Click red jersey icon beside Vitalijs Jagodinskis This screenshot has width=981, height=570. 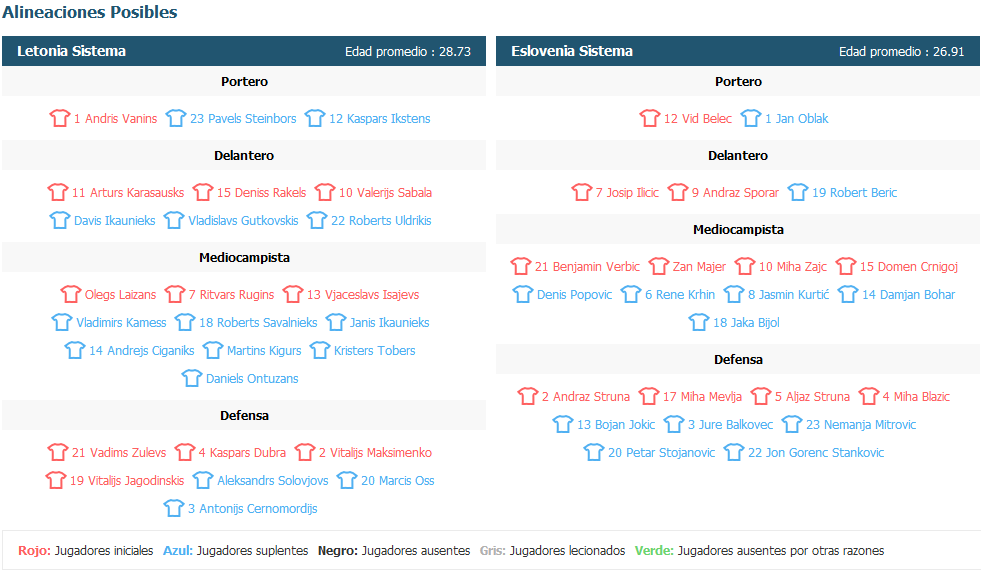coord(56,481)
